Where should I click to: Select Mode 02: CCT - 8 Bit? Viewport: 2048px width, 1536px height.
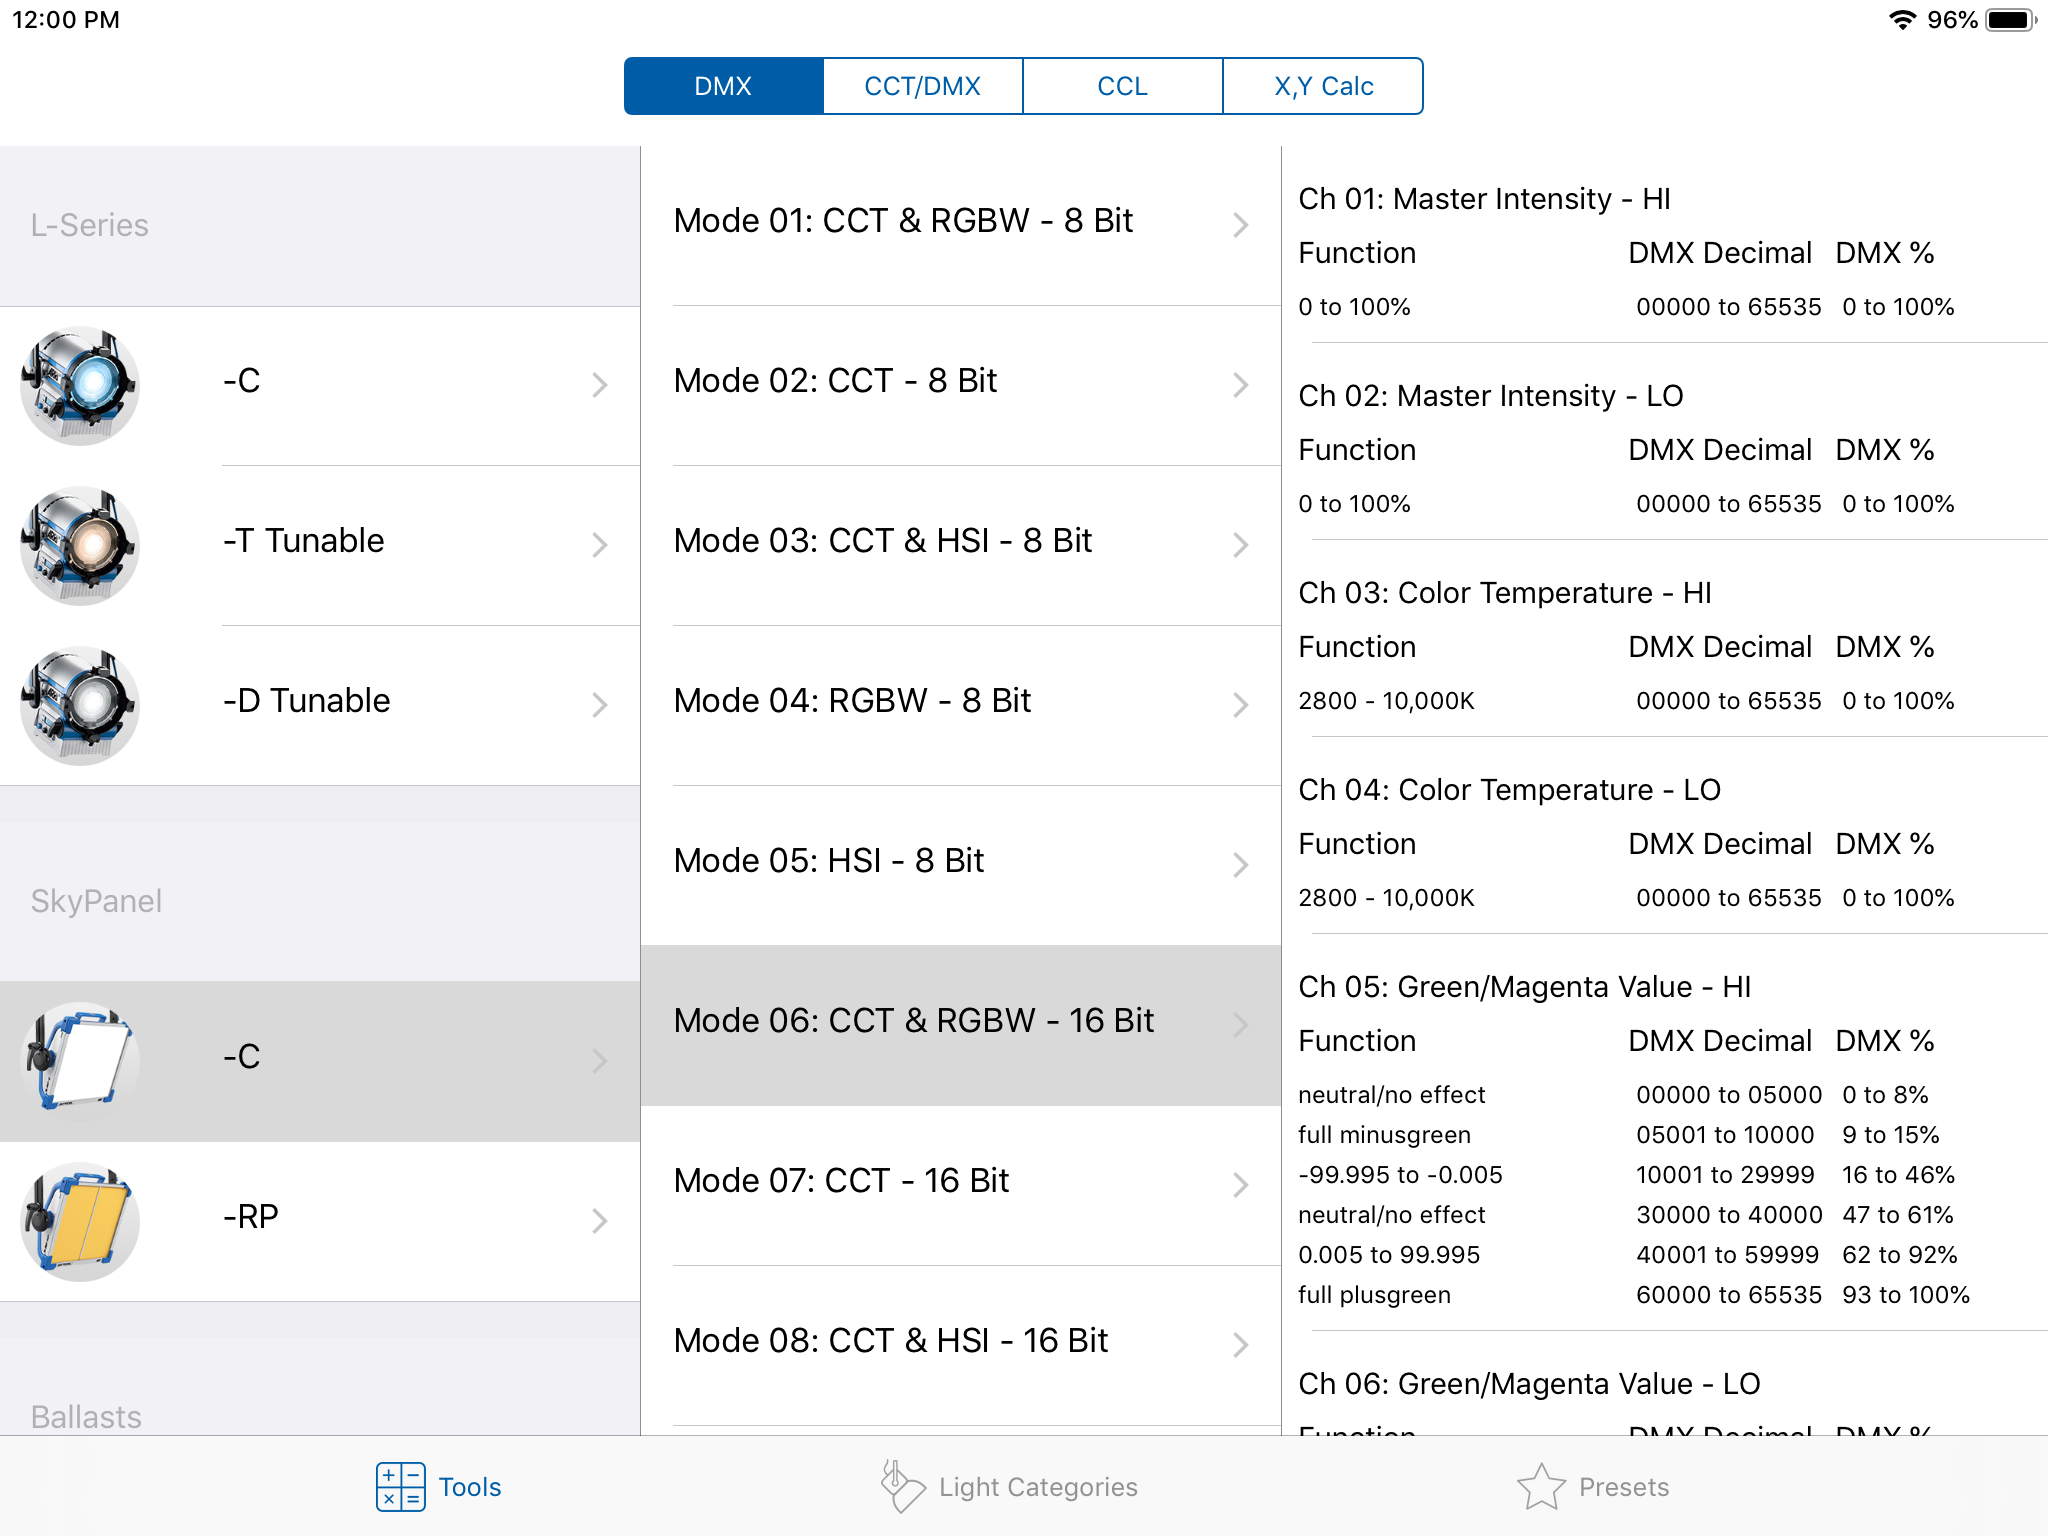835,381
